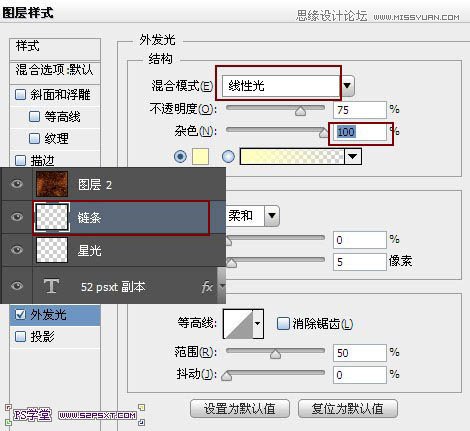Select layer named 星光
The image size is (470, 431).
click(89, 250)
